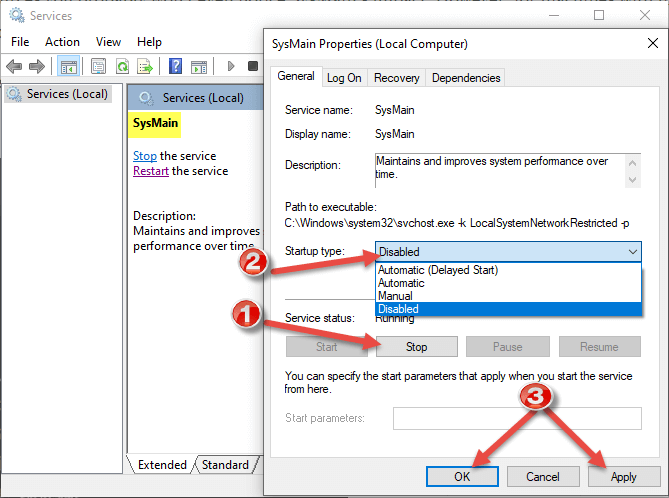
Task: Switch to the Extended view tab
Action: pyautogui.click(x=162, y=465)
